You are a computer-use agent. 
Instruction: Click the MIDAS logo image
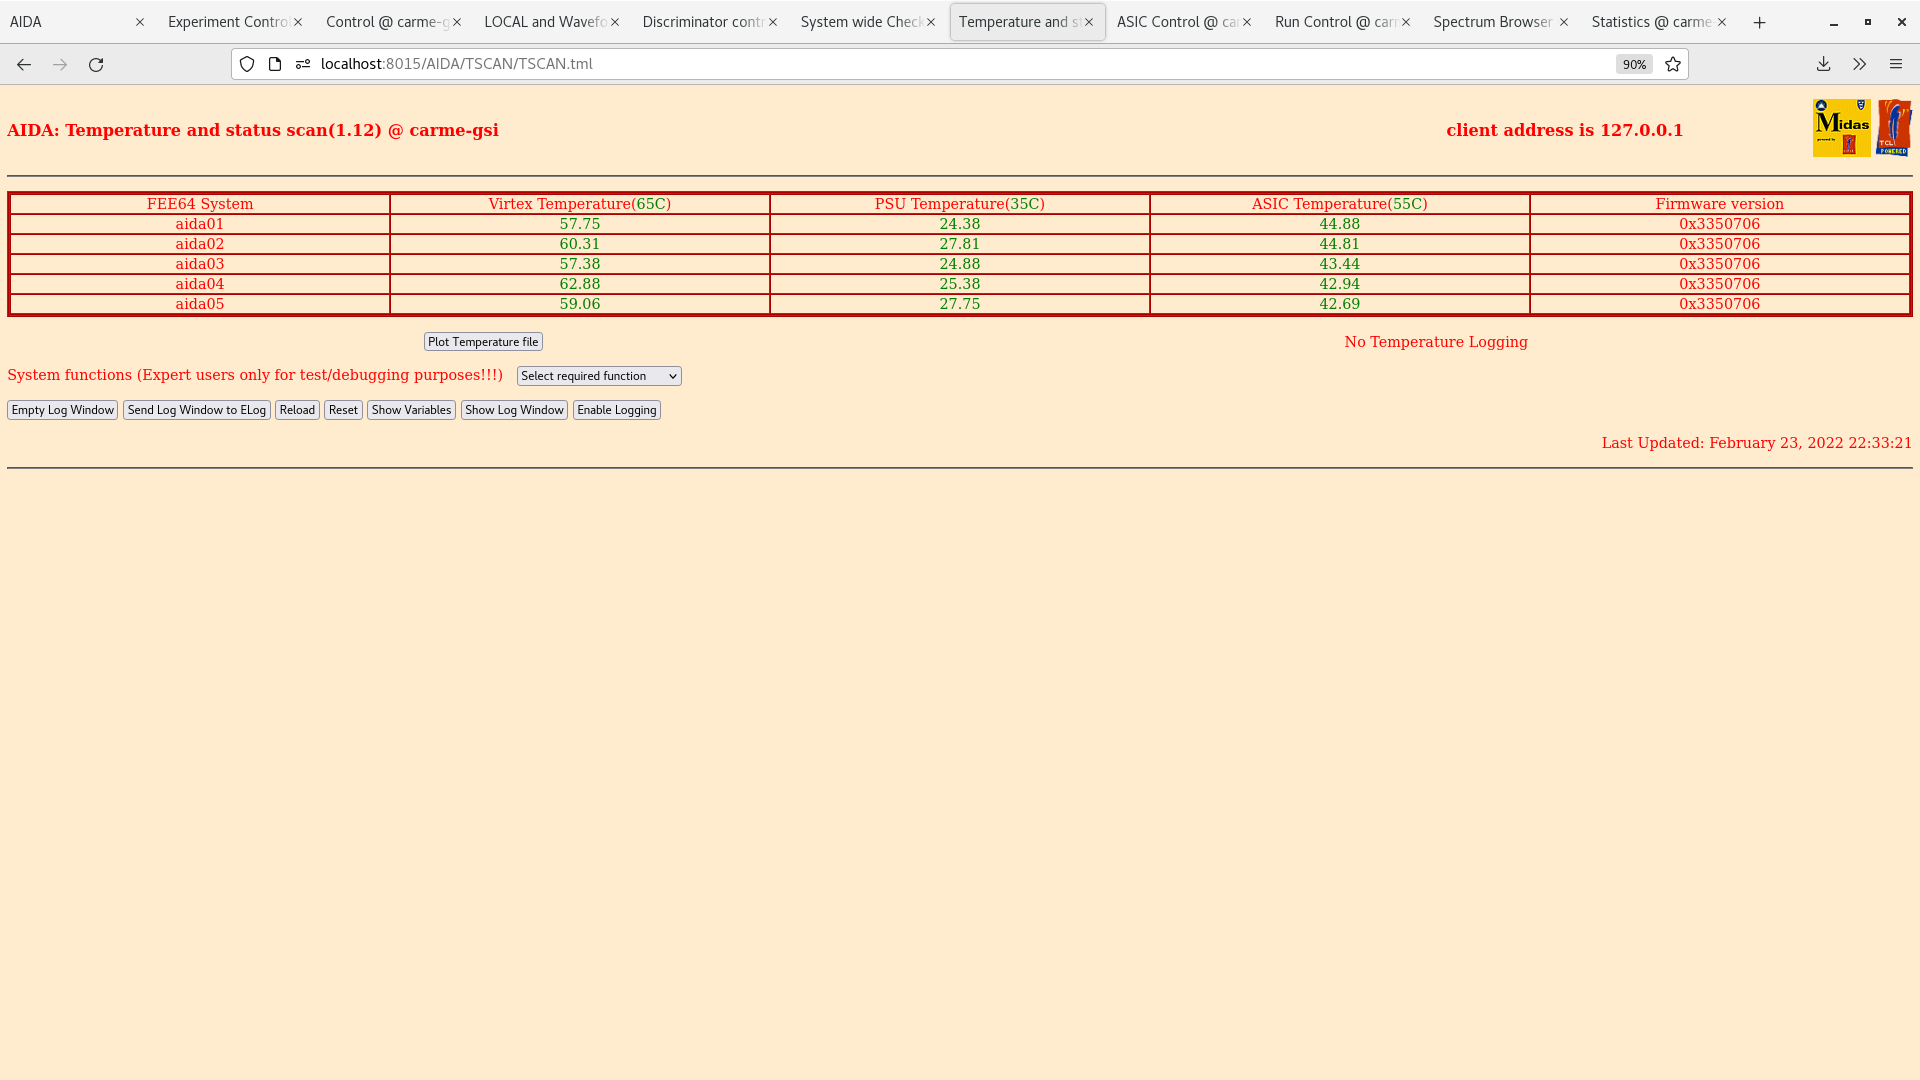click(x=1841, y=128)
